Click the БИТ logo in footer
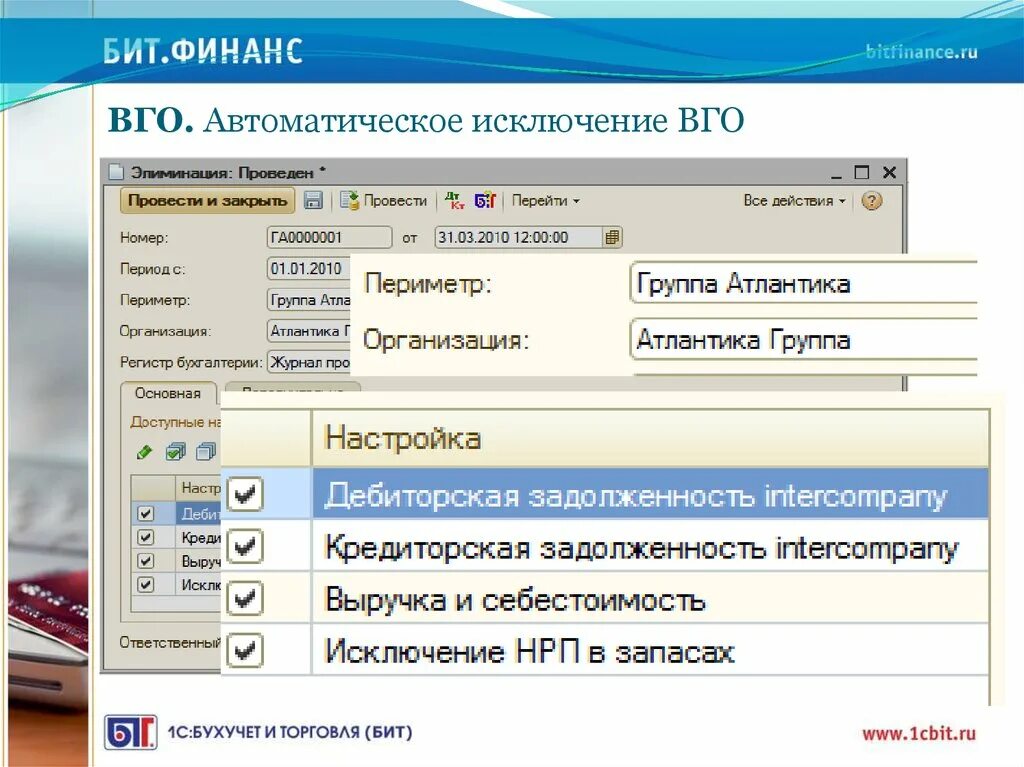Viewport: 1024px width, 767px height. [131, 732]
